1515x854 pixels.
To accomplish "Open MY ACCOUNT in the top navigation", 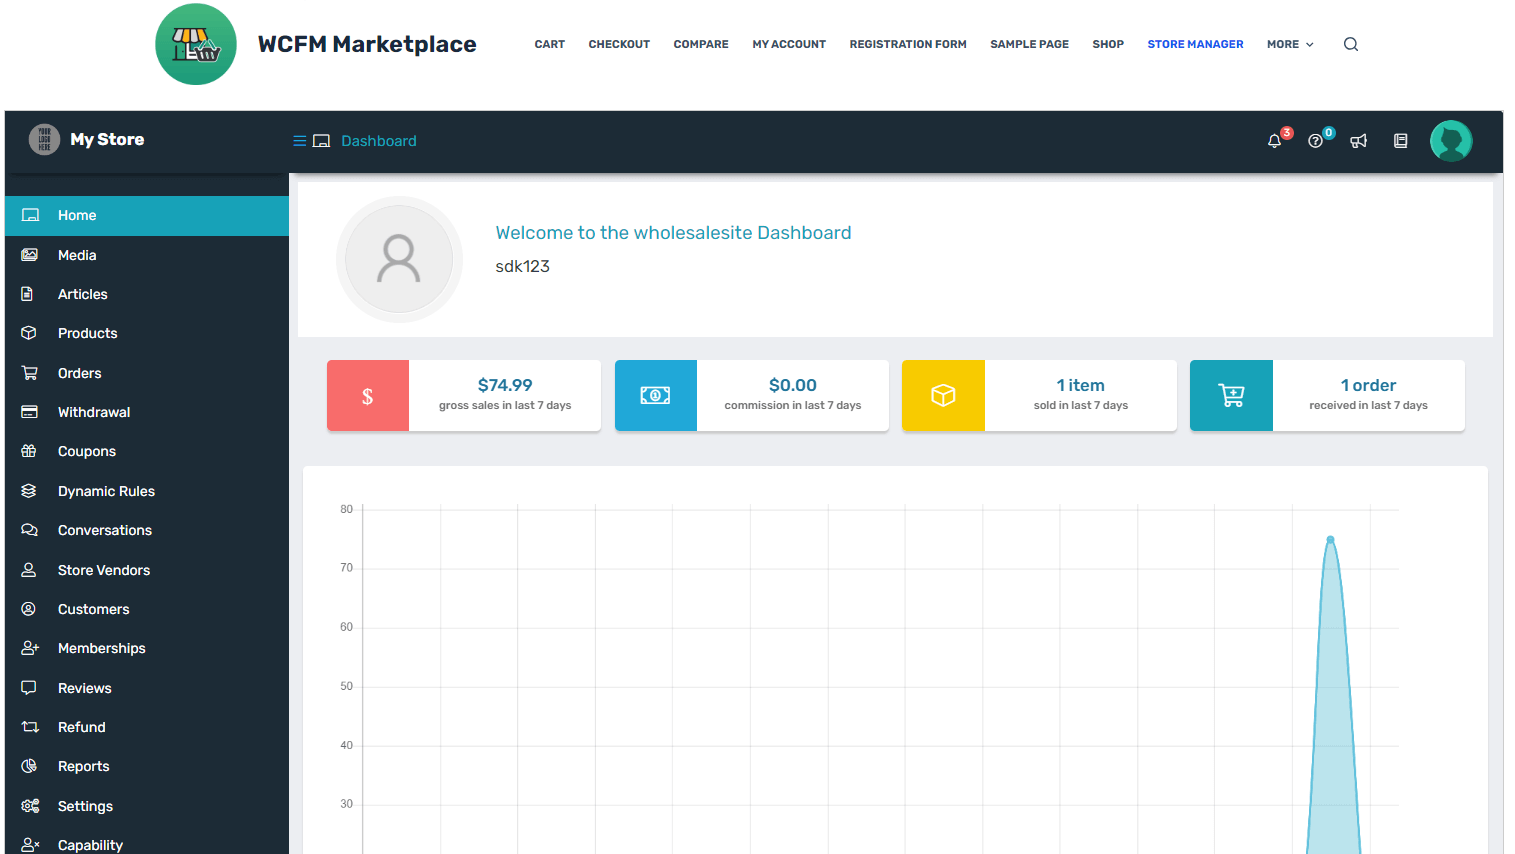I will [x=789, y=44].
